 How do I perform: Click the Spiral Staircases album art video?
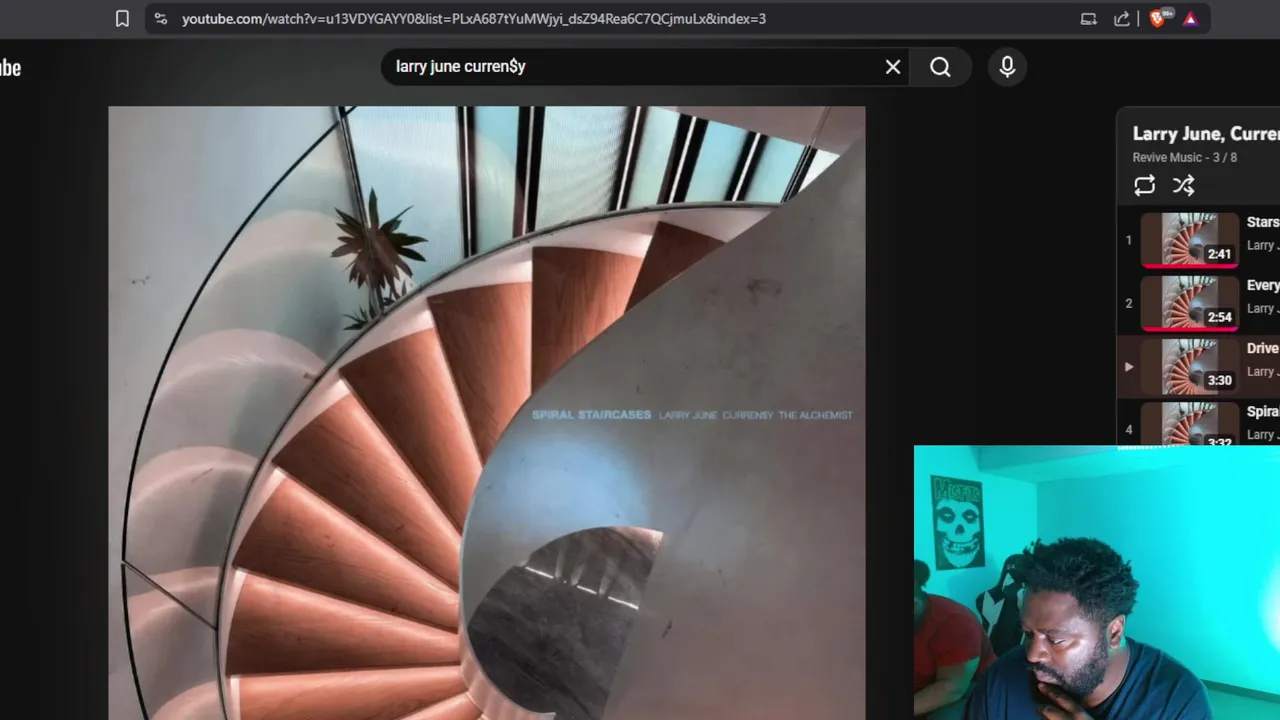[487, 413]
